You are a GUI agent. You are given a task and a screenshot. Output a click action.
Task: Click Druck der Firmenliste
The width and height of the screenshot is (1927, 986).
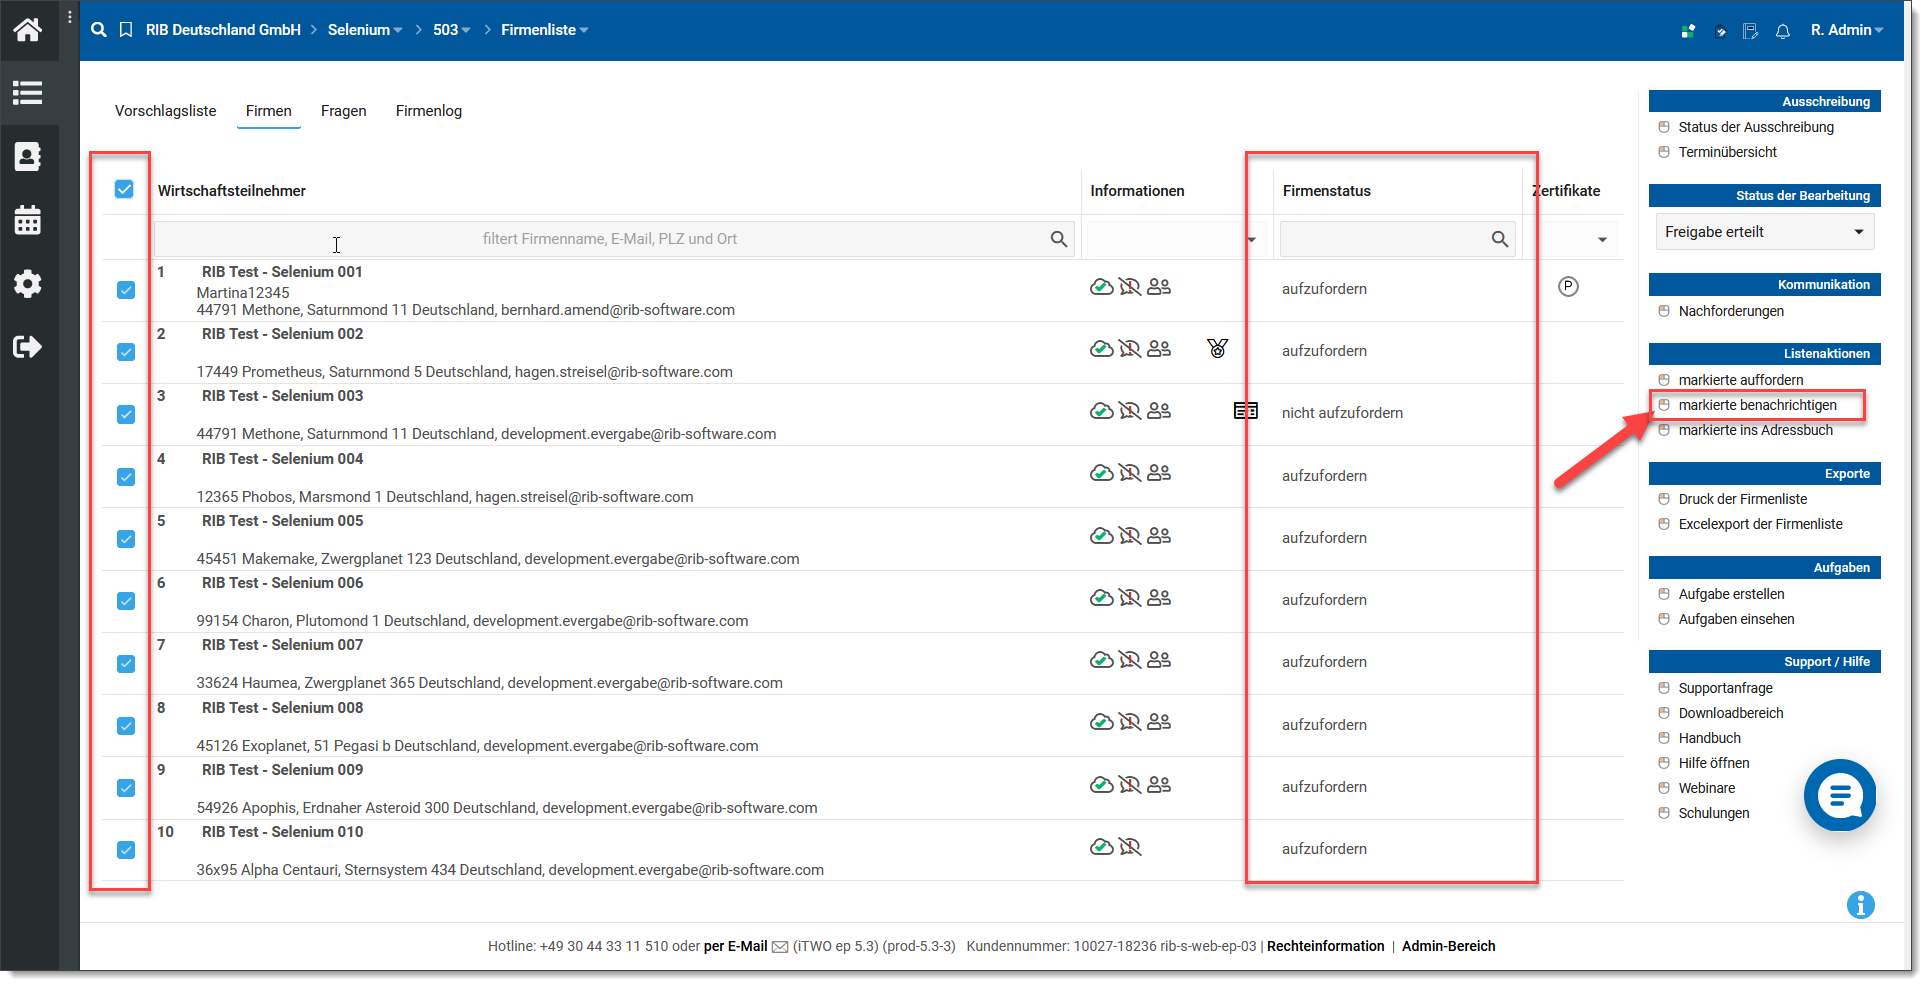click(x=1743, y=499)
